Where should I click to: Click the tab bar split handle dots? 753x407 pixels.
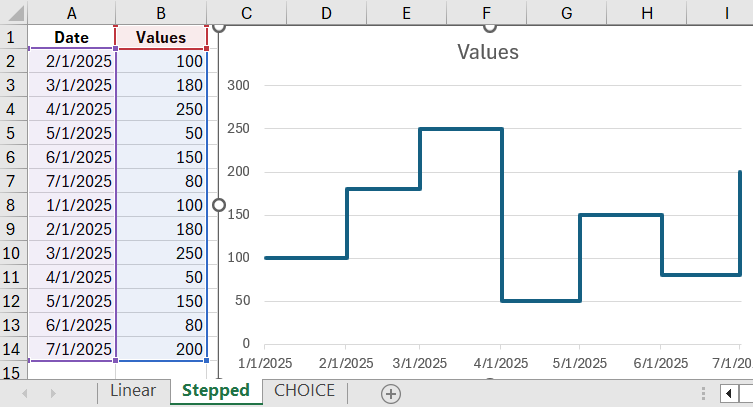pos(703,394)
